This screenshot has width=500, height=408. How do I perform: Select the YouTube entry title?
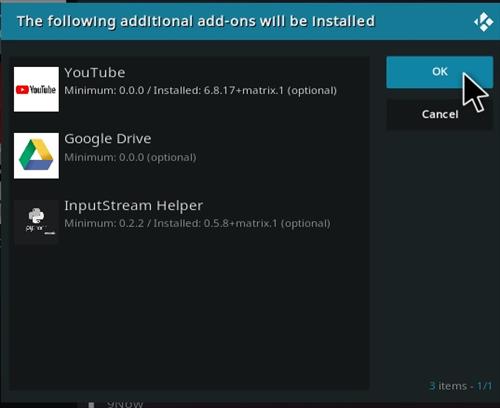click(x=95, y=73)
